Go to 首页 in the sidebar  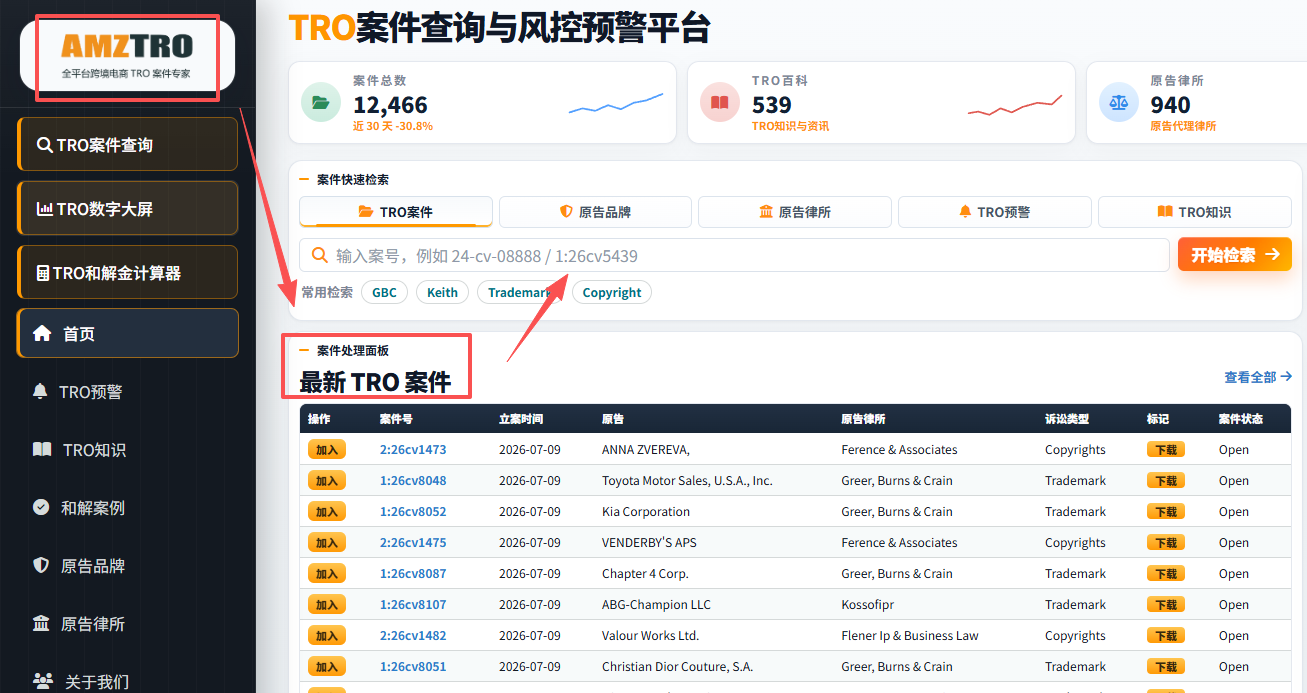coord(128,334)
